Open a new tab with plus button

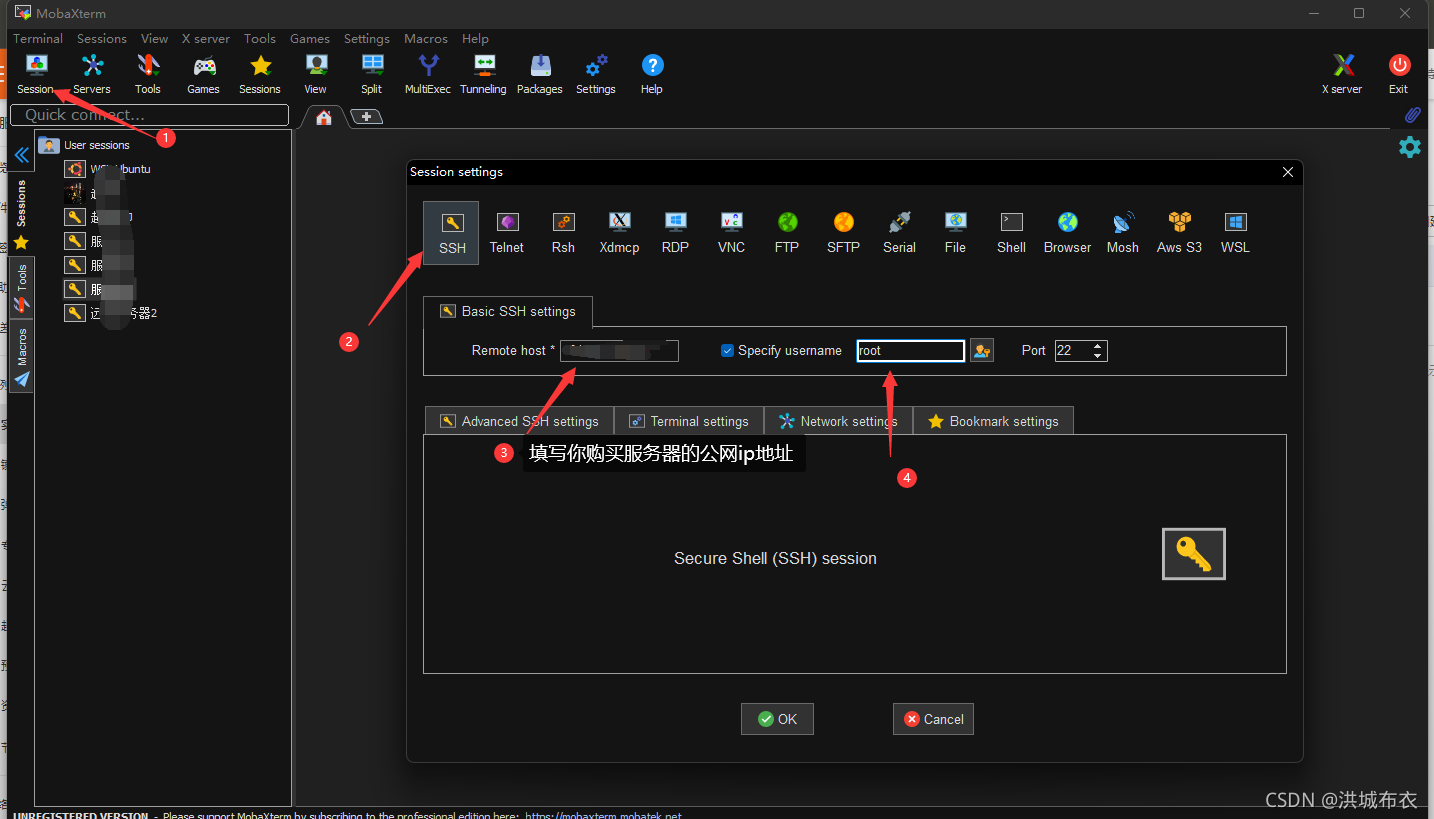click(x=367, y=117)
